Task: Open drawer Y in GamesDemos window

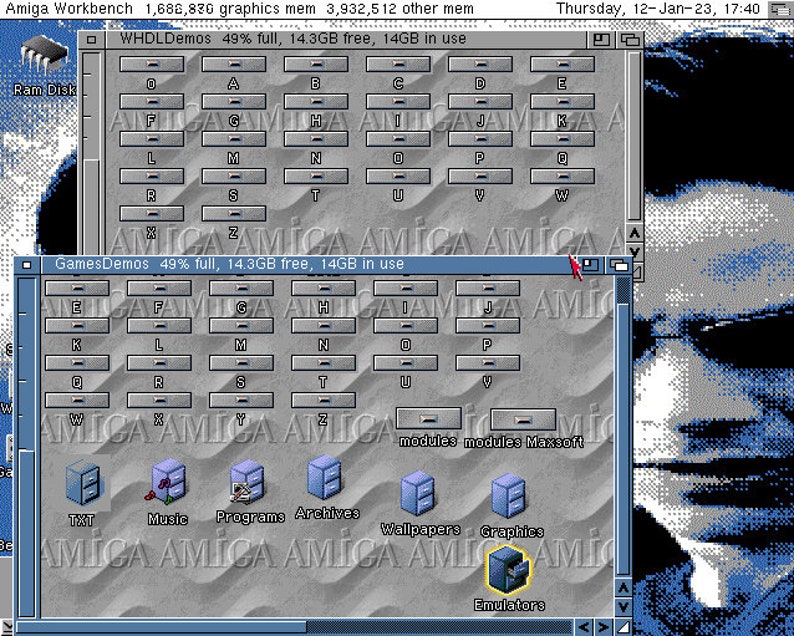Action: click(x=242, y=400)
